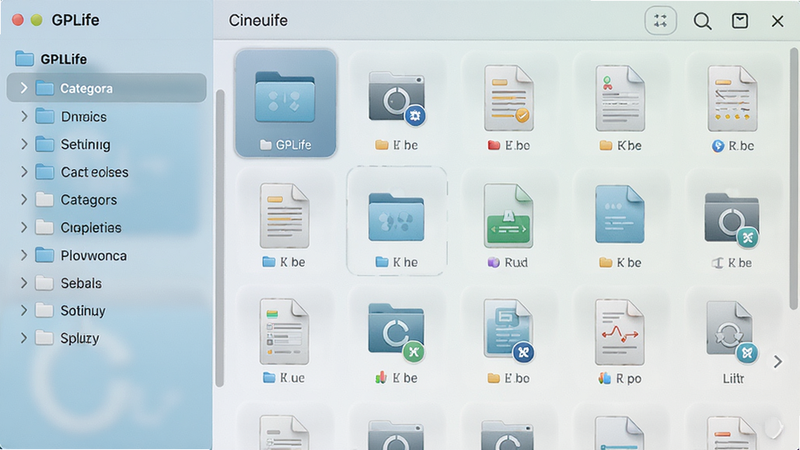800x450 pixels.
Task: Expand the Plovwonca folder chevron
Action: pyautogui.click(x=23, y=255)
